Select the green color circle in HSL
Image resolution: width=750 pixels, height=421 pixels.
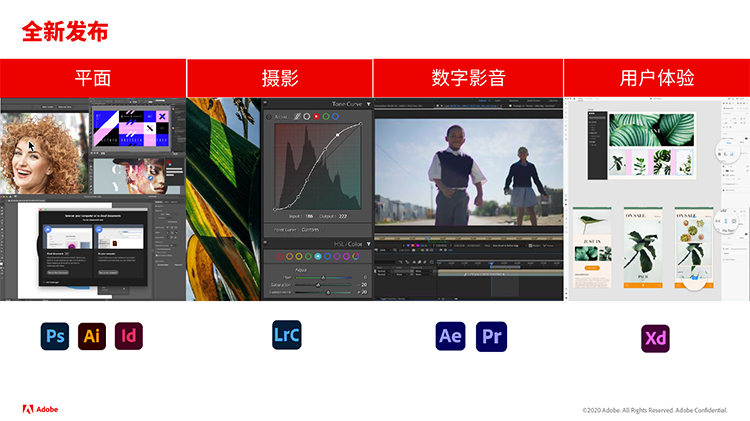(x=309, y=256)
